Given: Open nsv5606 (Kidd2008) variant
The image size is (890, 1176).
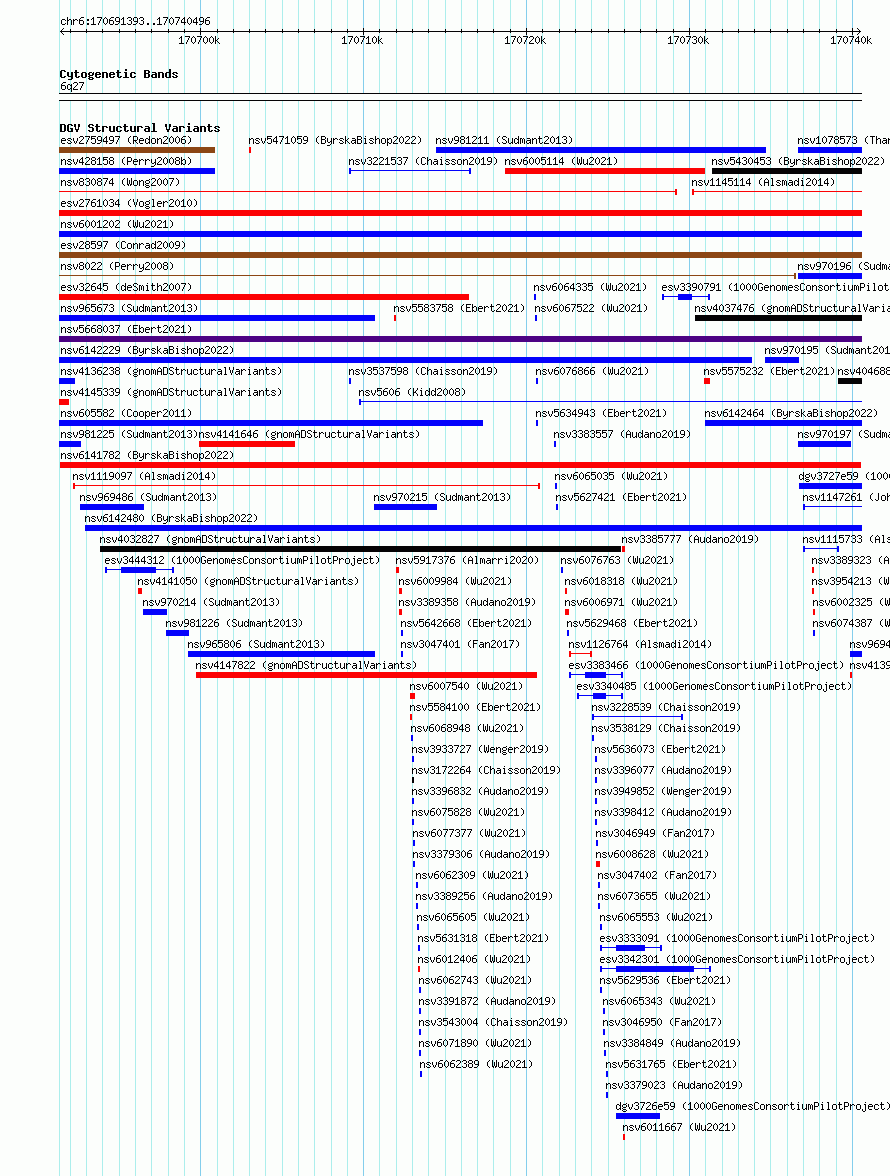Looking at the screenshot, I should click(x=412, y=392).
